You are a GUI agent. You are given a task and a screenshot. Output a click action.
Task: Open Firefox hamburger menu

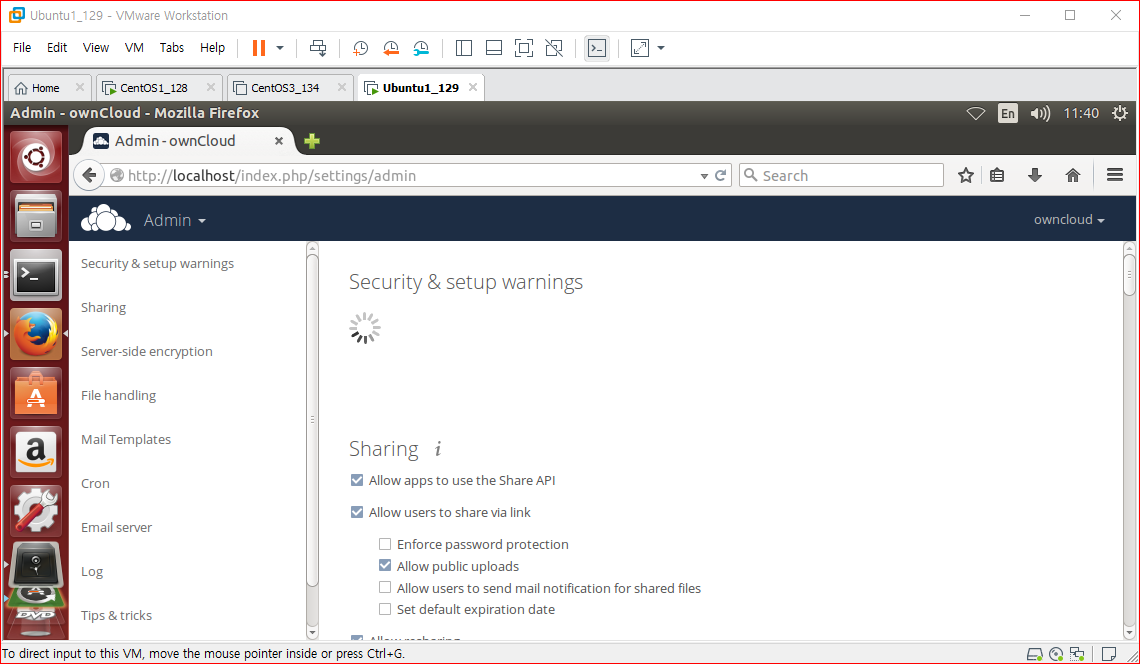tap(1115, 175)
